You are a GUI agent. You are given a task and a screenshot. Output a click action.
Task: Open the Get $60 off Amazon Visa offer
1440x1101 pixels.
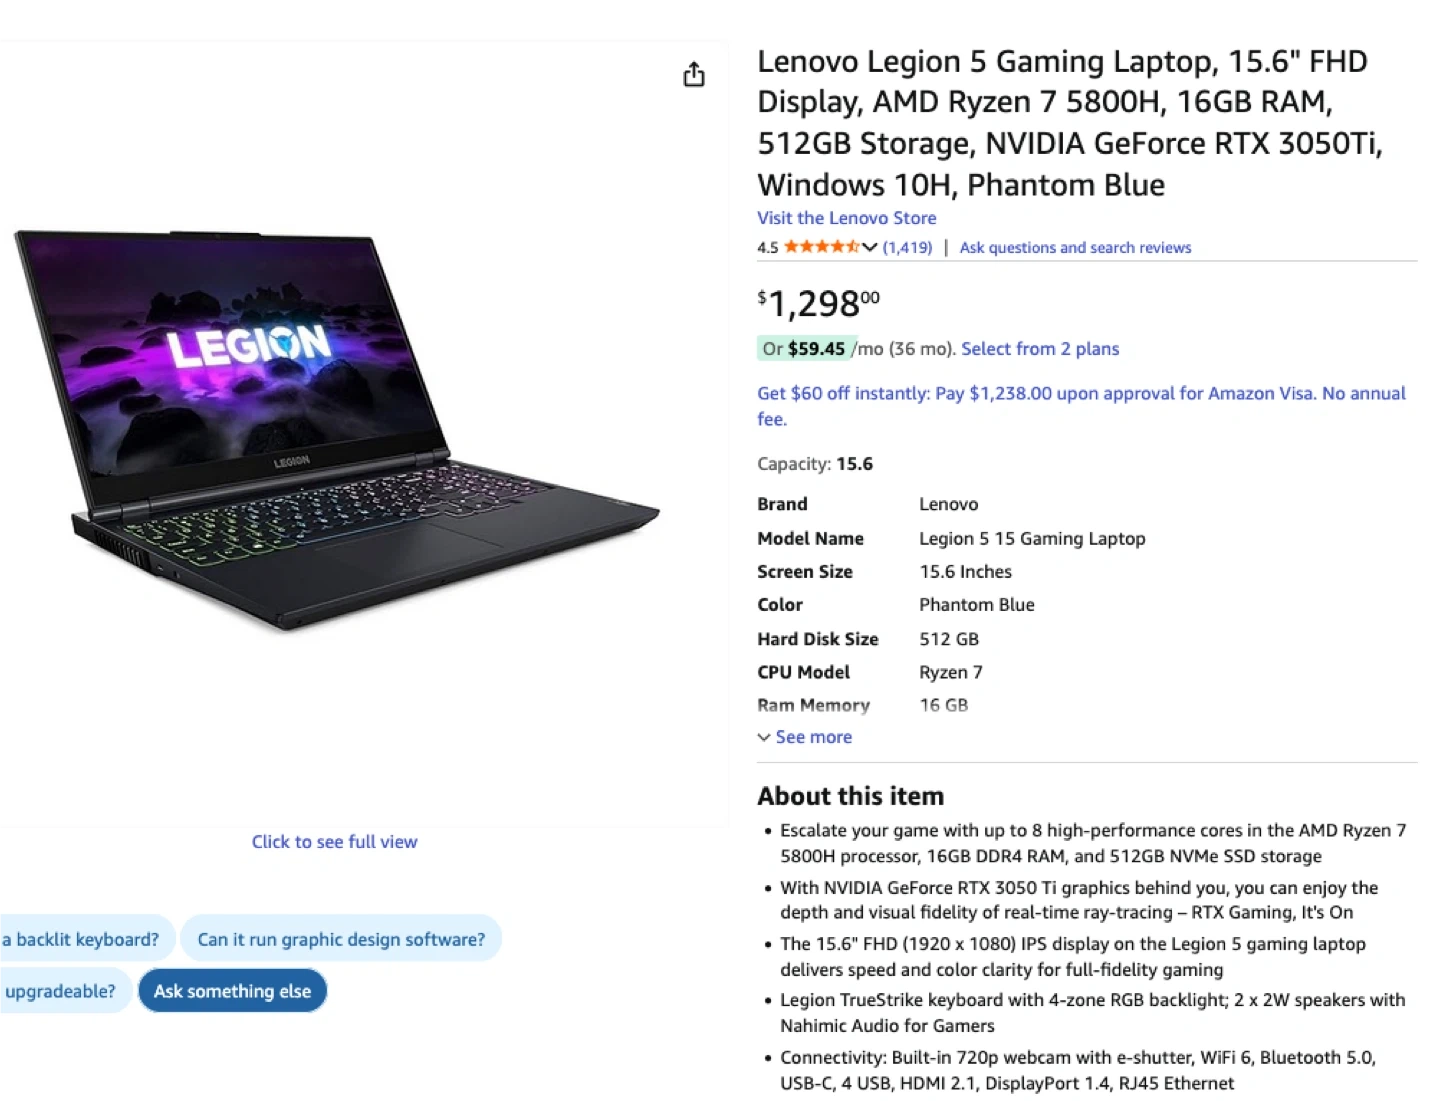coord(1081,406)
